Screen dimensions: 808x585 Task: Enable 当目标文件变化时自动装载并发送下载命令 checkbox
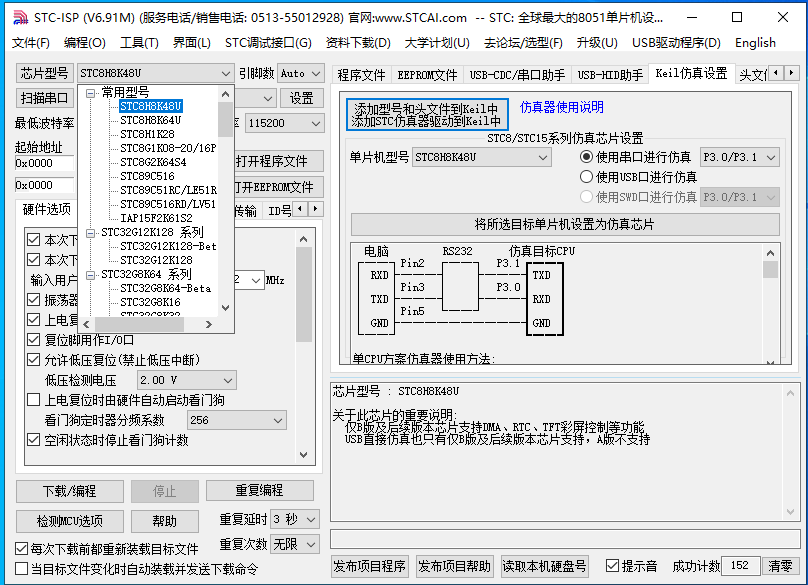pyautogui.click(x=22, y=569)
